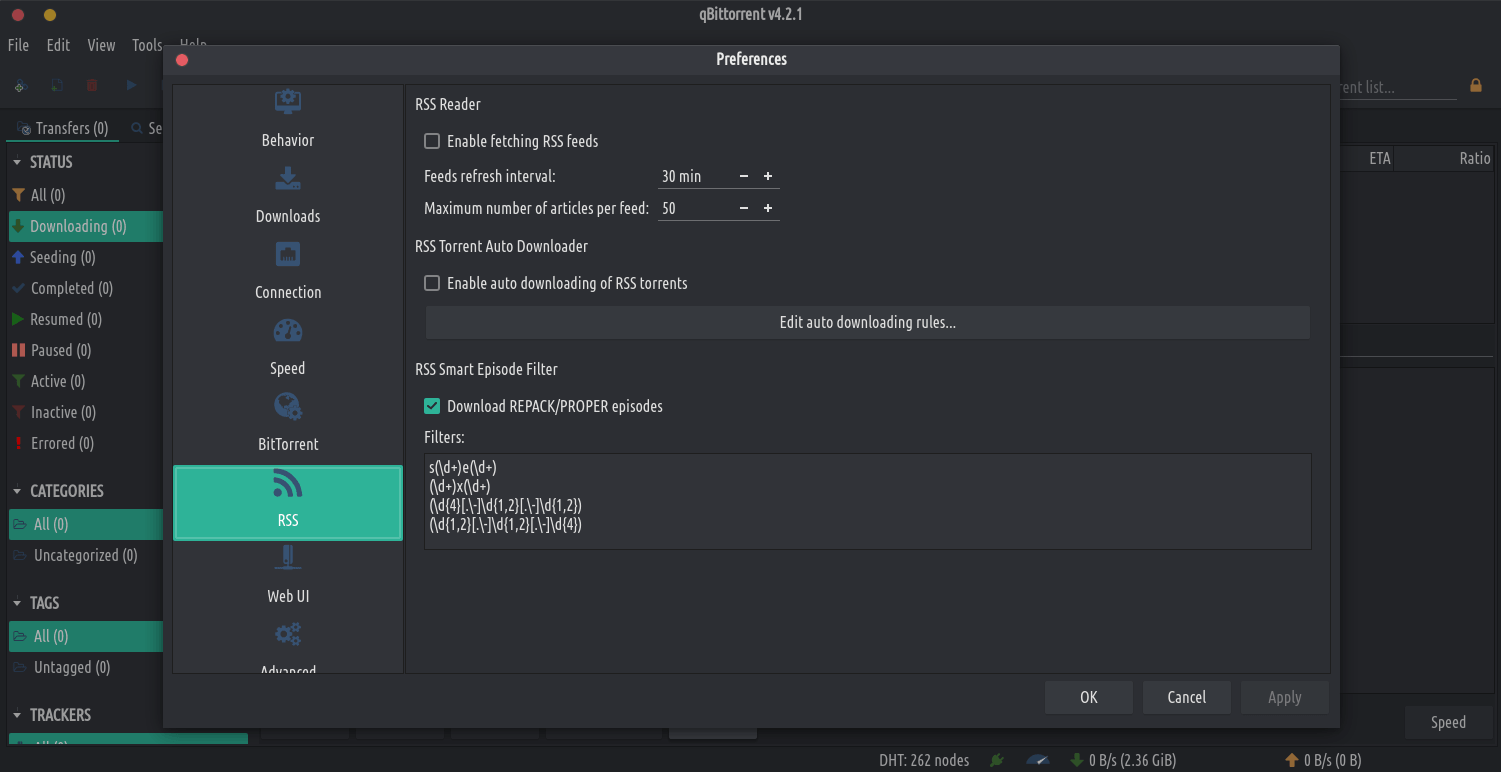The image size is (1501, 772).
Task: Click DHT: 262 nodes status text
Action: [924, 760]
